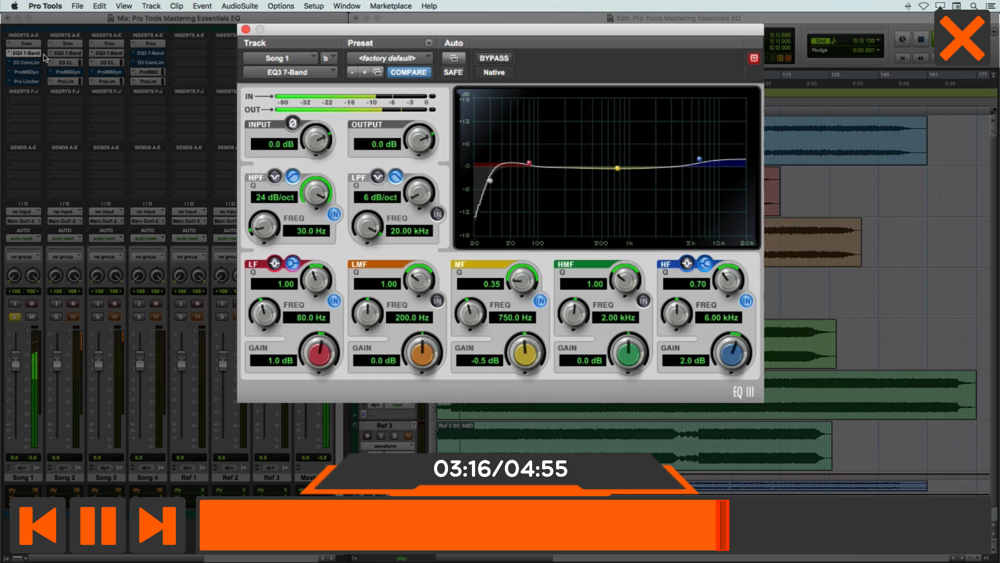Screen dimensions: 1000x563
Task: Open insert position 'b' selector dropdown
Action: click(328, 58)
